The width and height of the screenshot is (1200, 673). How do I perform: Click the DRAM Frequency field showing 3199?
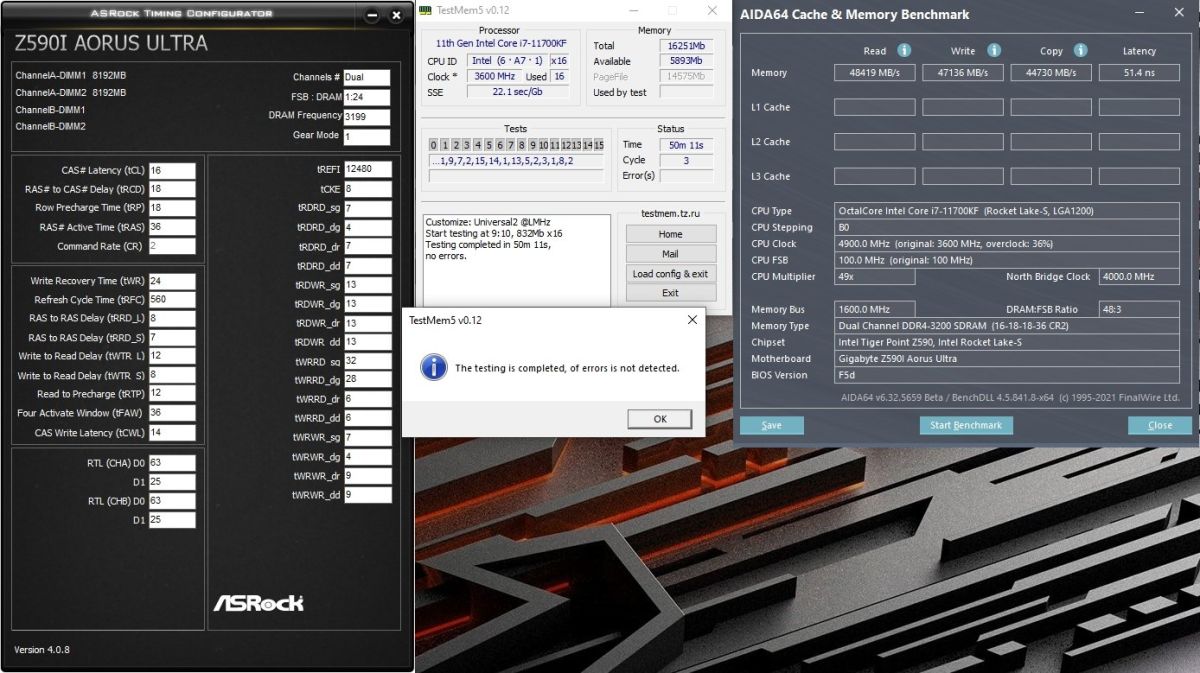point(368,116)
